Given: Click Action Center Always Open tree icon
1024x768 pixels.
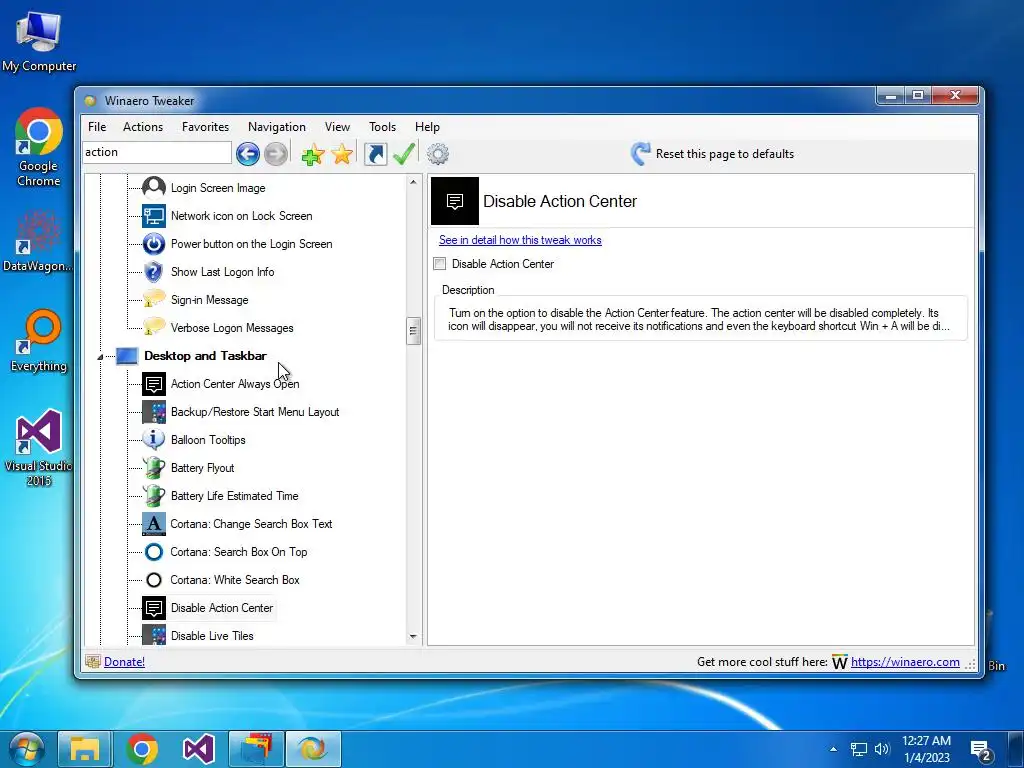Looking at the screenshot, I should coord(154,384).
